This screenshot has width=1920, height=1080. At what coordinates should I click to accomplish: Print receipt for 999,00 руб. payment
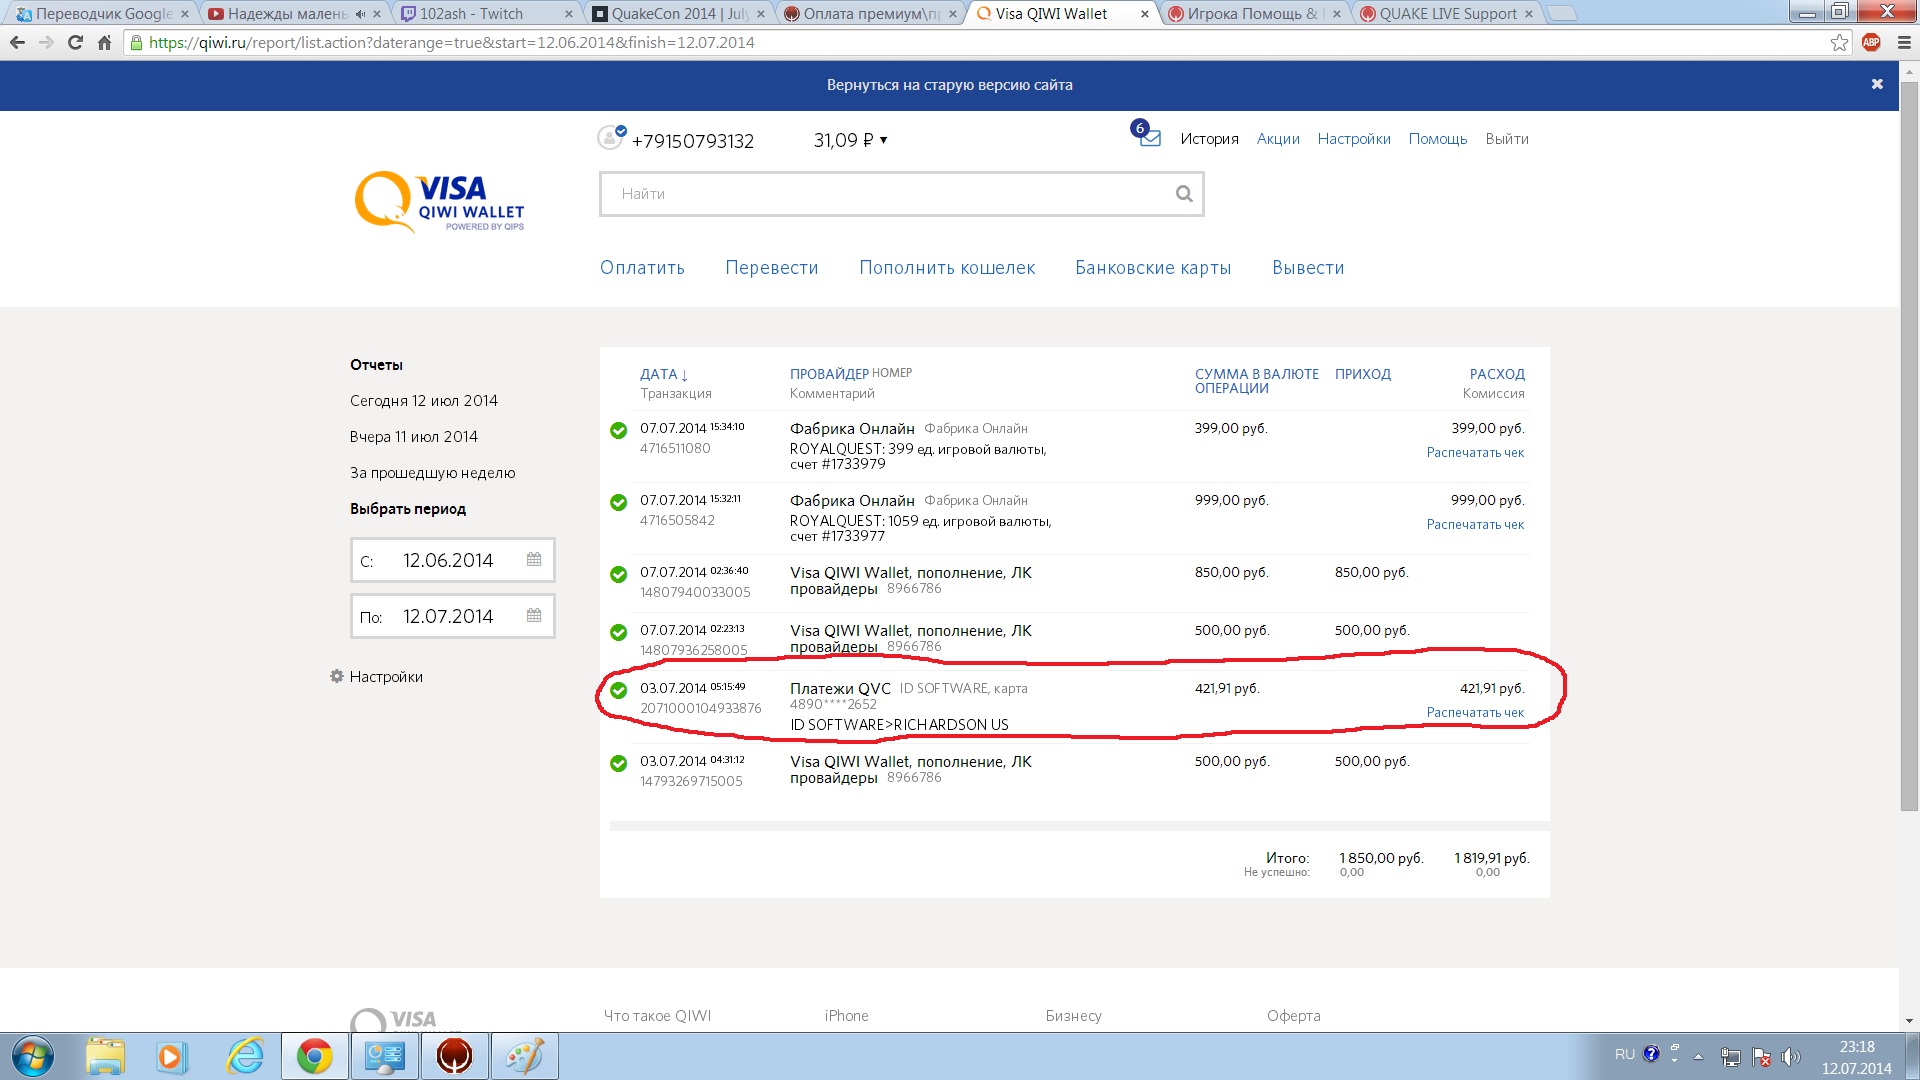[1475, 525]
